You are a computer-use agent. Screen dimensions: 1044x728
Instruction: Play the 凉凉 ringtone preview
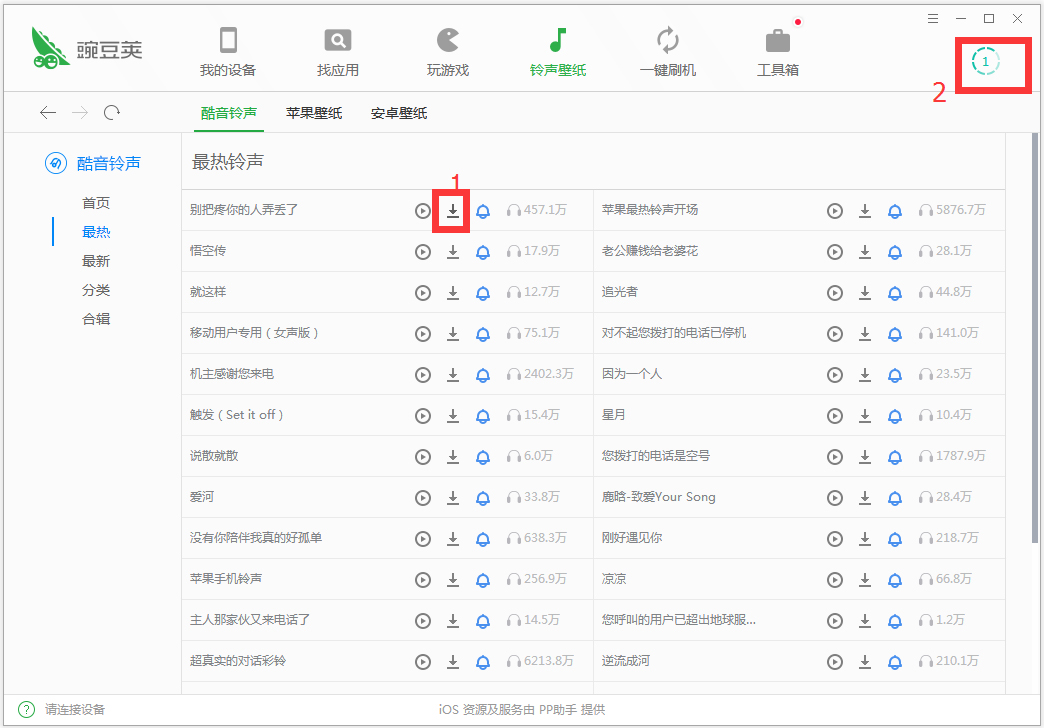coord(834,579)
